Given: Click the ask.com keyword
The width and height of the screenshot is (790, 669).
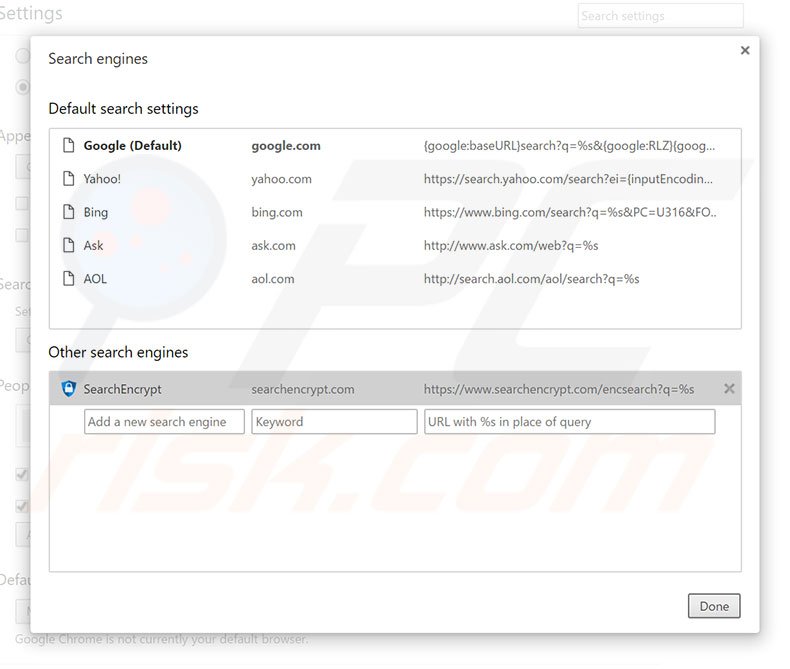Looking at the screenshot, I should (274, 245).
